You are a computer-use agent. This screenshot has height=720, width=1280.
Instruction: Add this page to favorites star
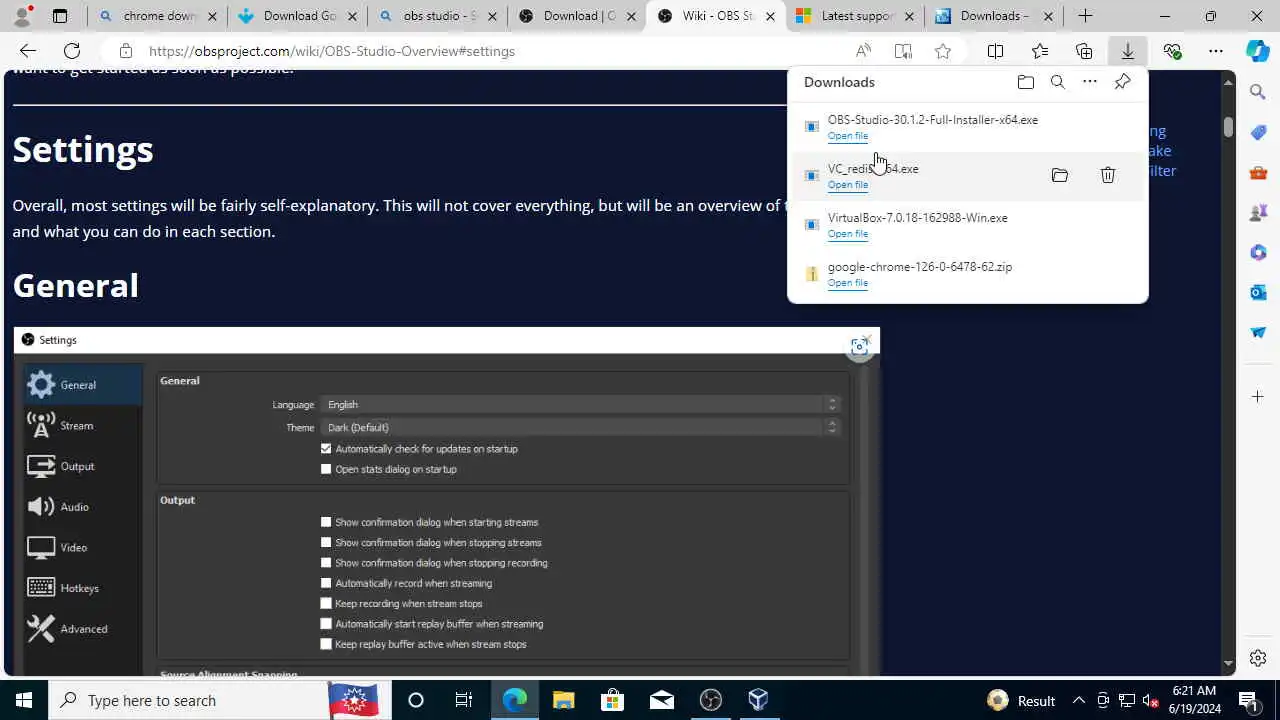[x=942, y=51]
